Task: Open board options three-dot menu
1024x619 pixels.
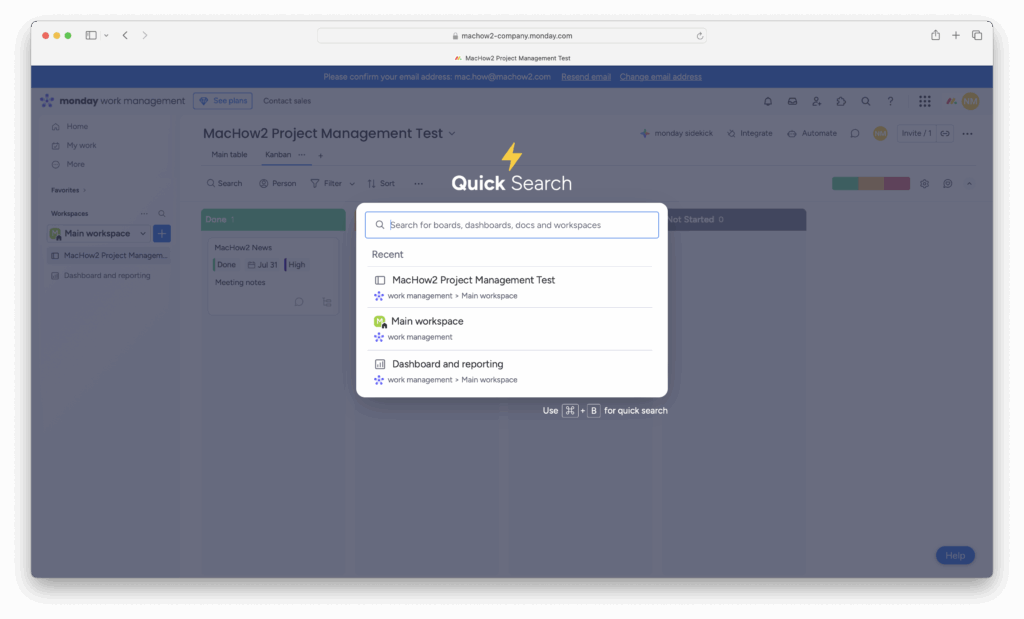Action: tap(967, 133)
